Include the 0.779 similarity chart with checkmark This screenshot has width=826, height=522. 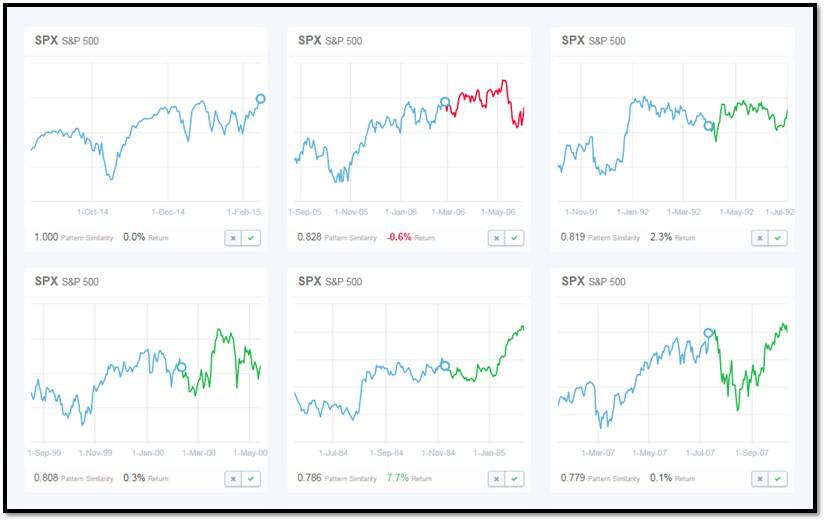778,479
